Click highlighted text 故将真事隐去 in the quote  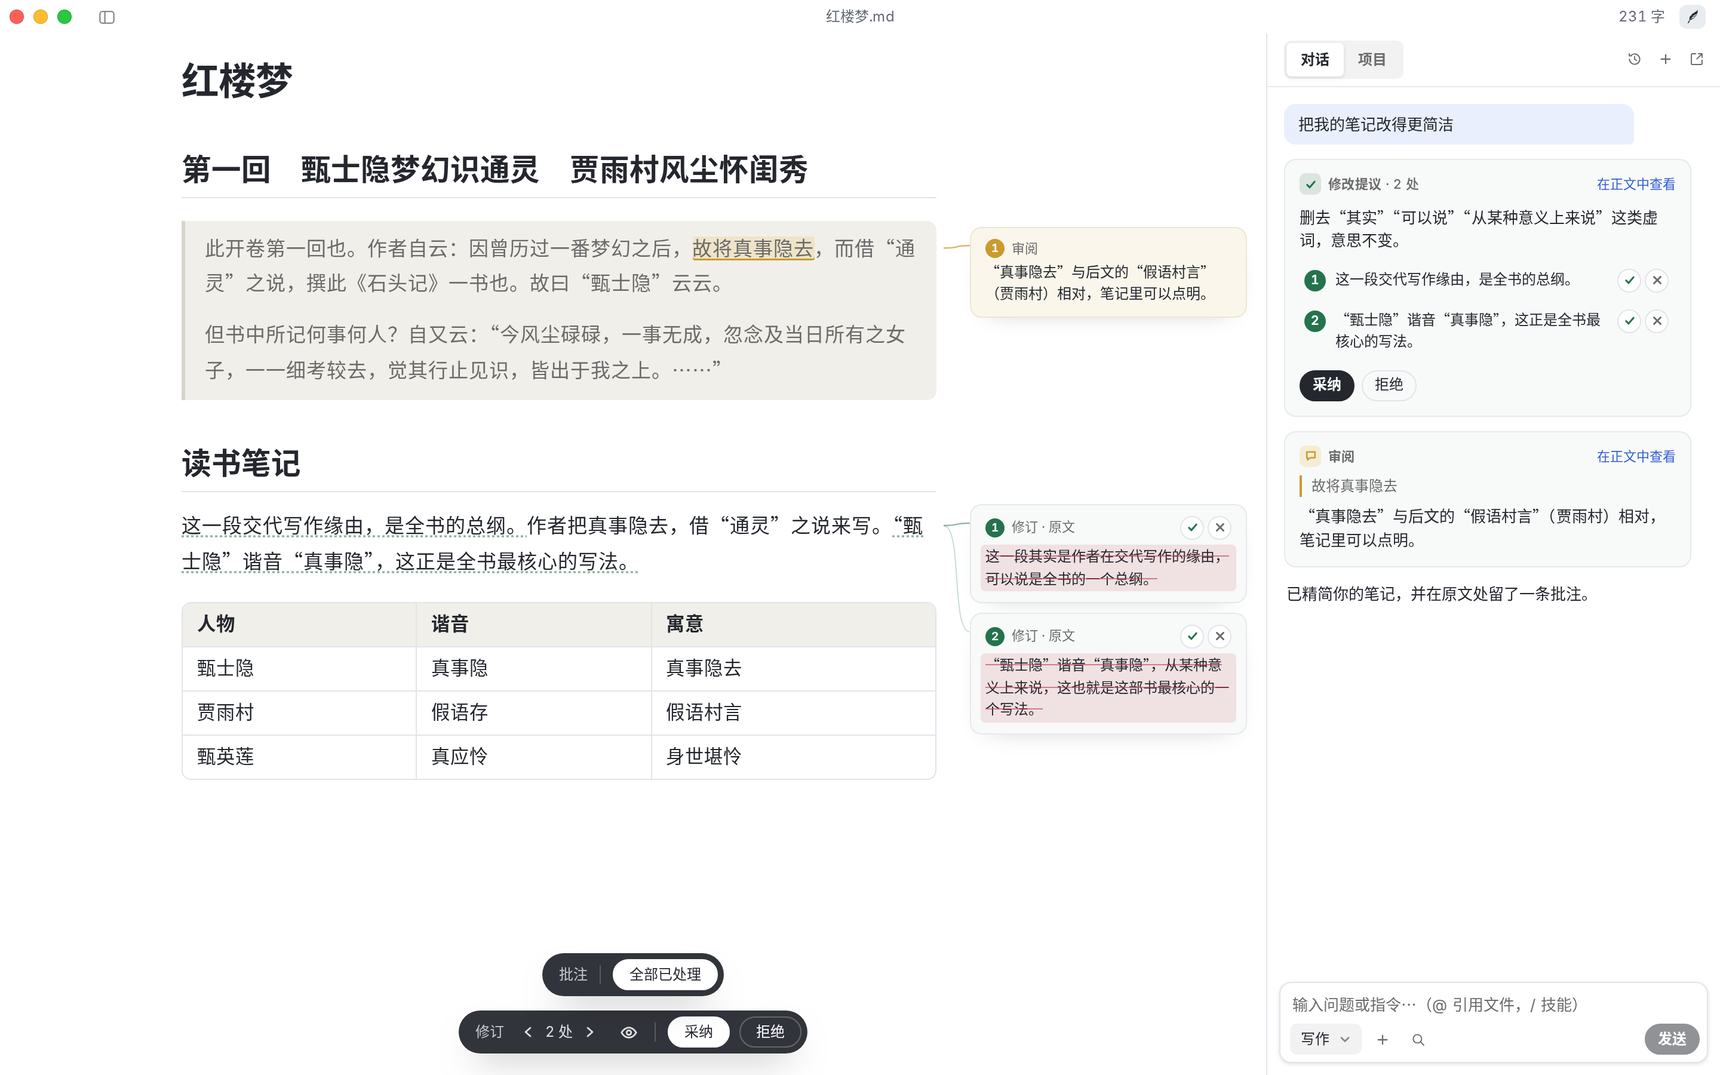pos(753,248)
